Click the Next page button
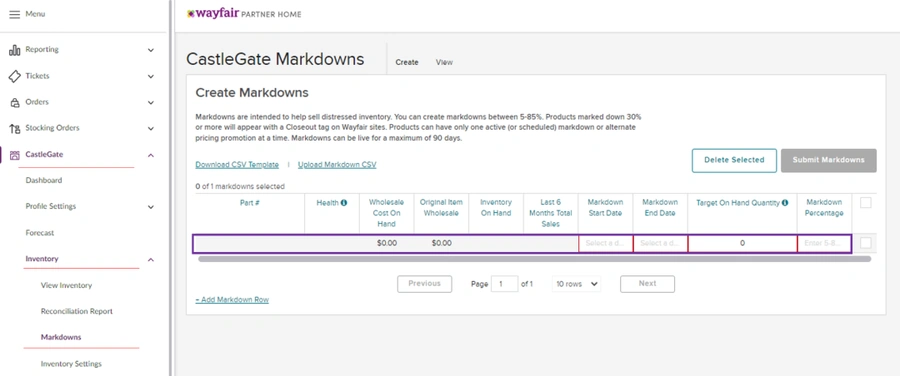 [x=647, y=284]
